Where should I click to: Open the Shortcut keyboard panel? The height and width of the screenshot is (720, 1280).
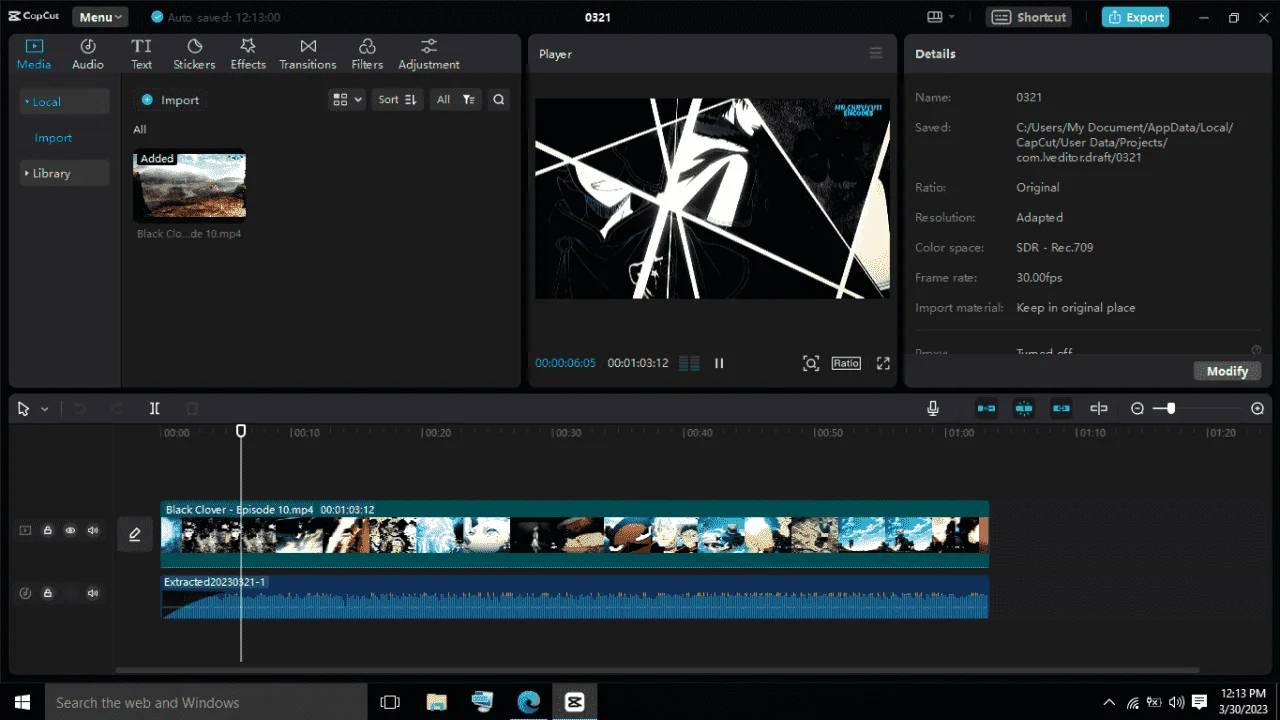1029,17
